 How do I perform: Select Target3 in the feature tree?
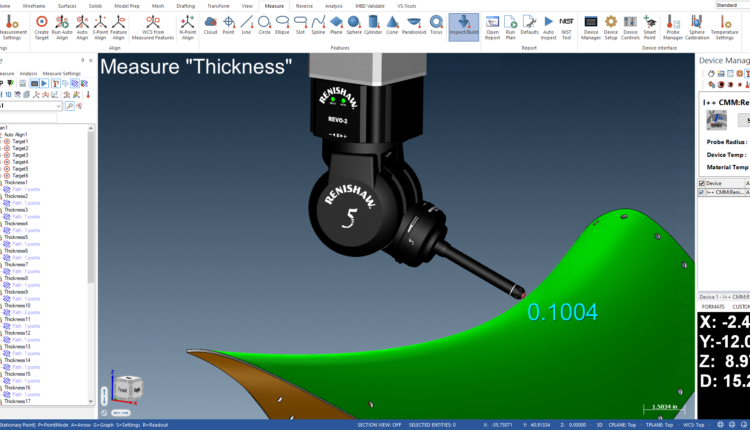coord(20,155)
